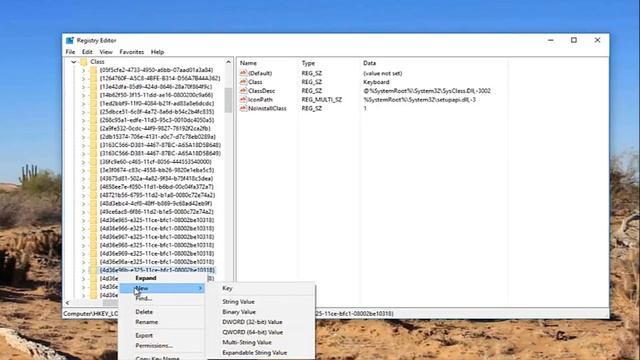Click the IconPath value string icon
The image size is (640, 360).
click(243, 99)
